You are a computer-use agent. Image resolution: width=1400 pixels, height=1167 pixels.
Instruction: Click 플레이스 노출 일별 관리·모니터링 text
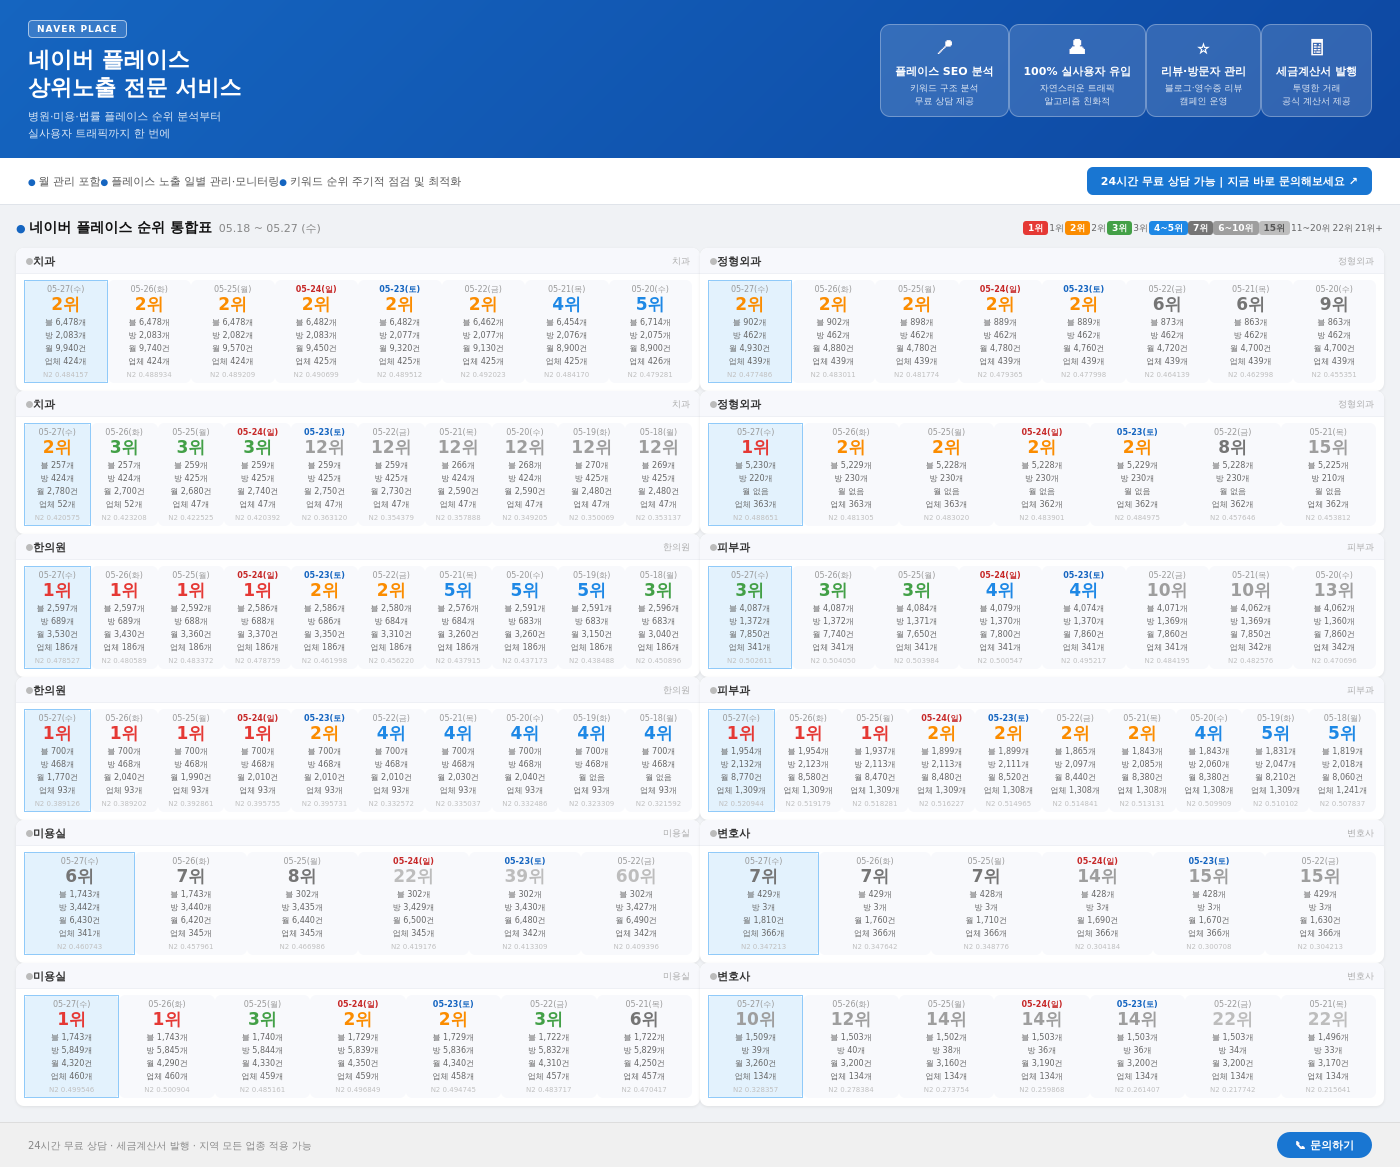195,182
